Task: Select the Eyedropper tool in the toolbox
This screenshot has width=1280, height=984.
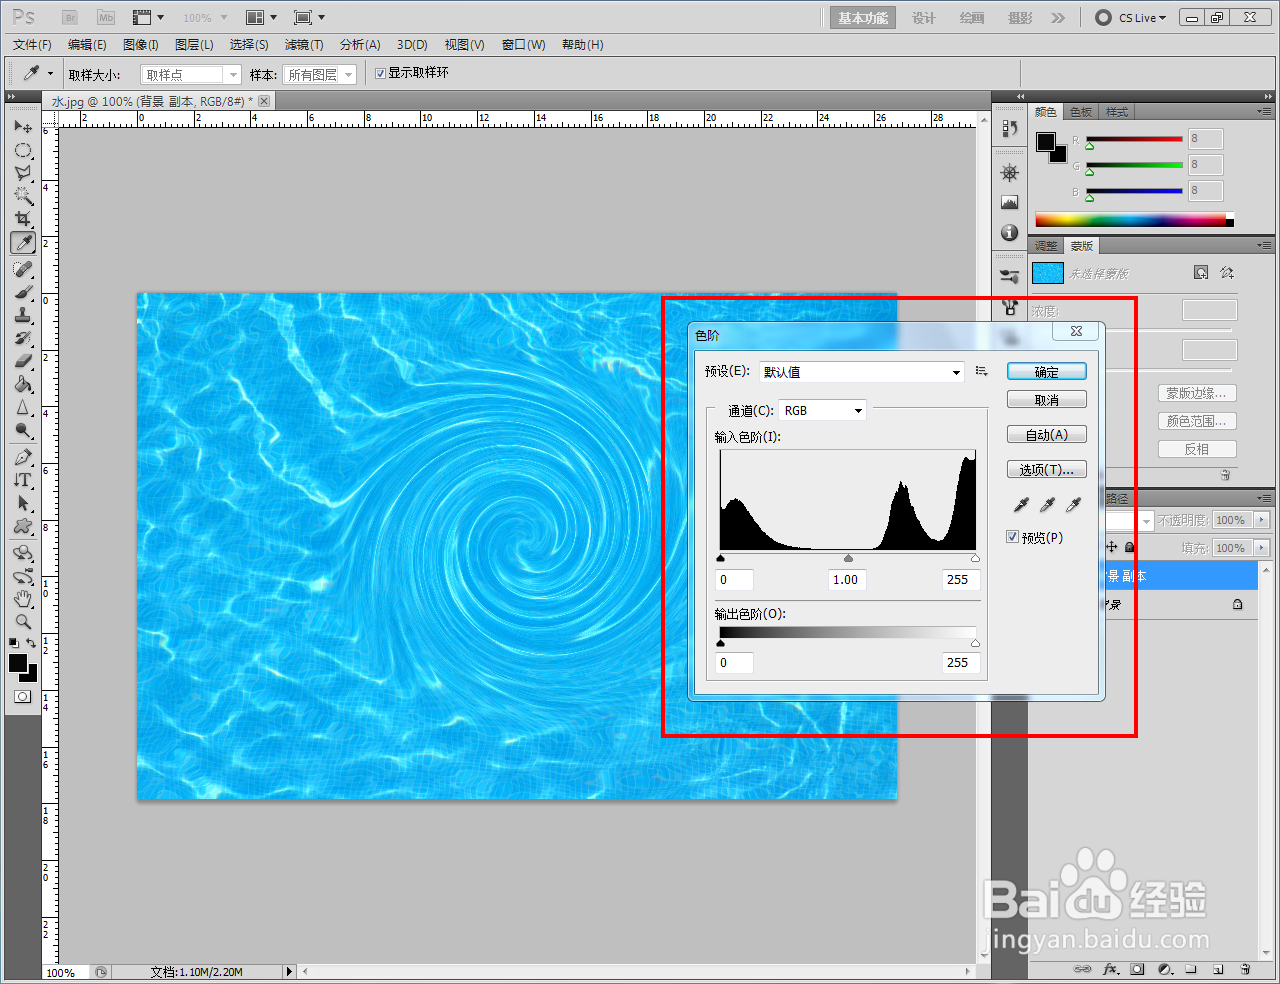Action: 23,243
